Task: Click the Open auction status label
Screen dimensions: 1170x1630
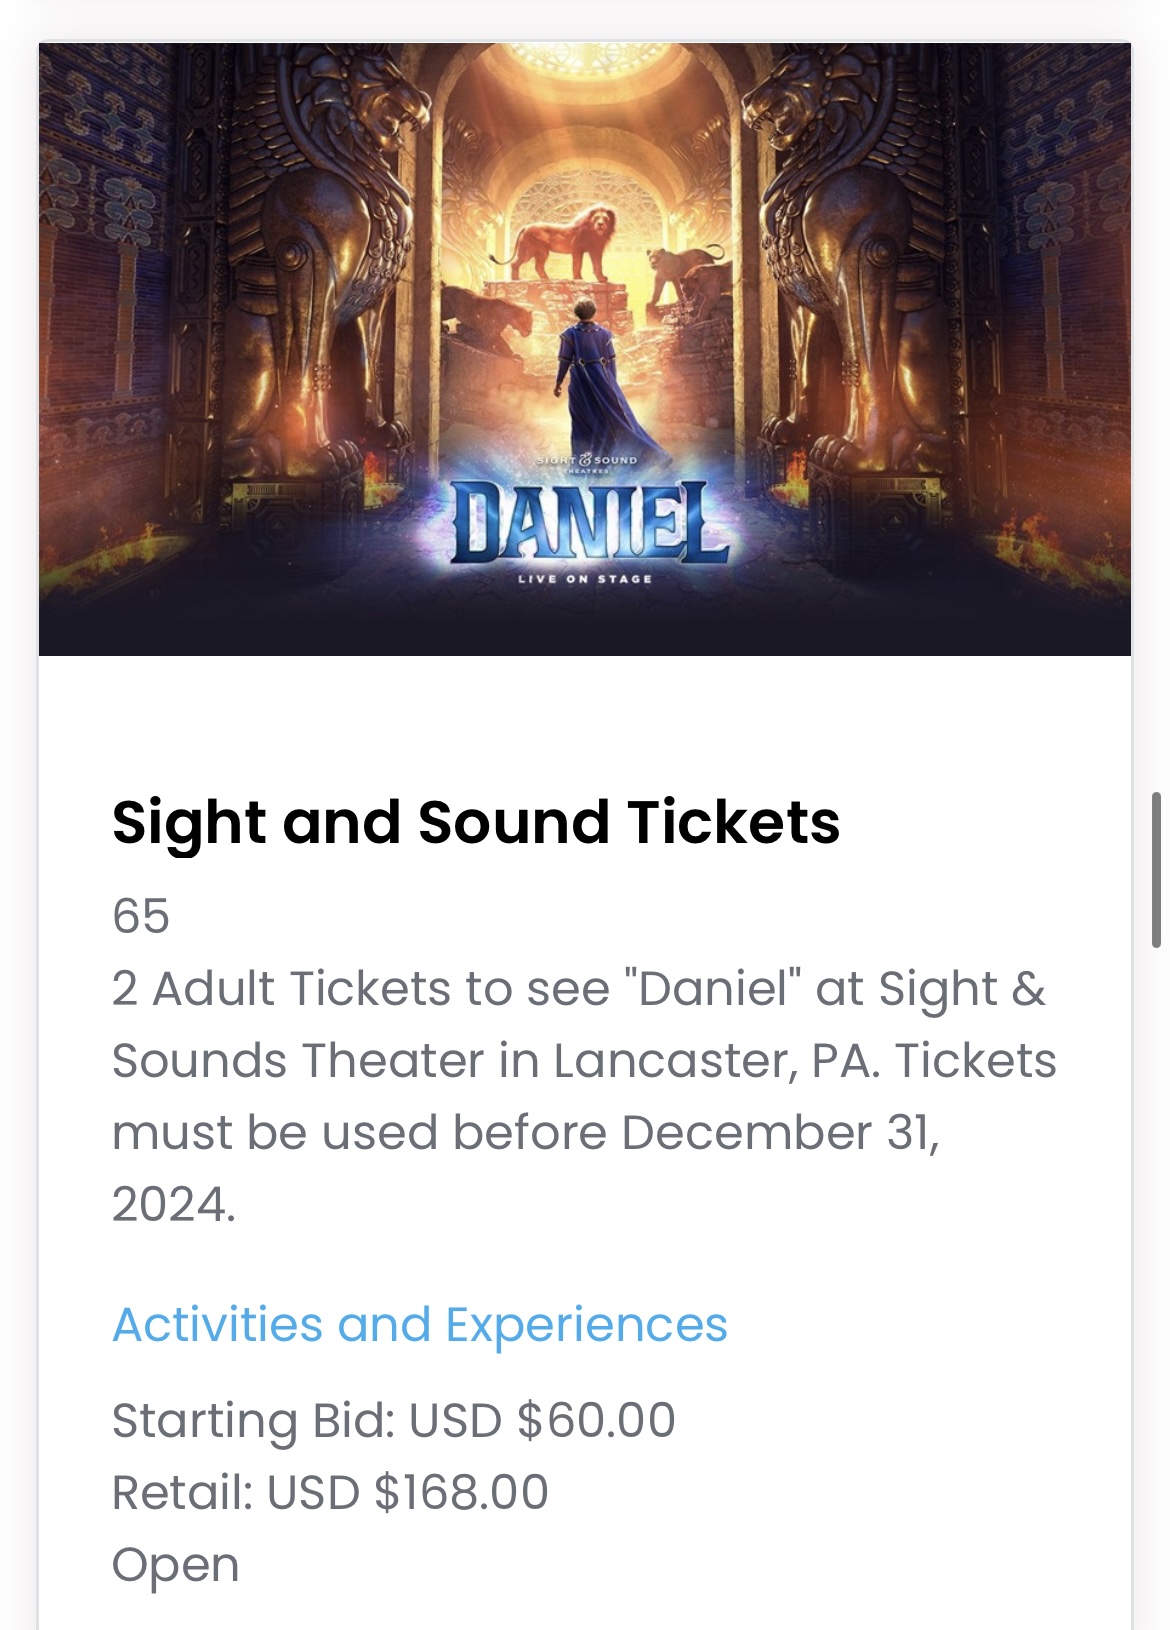Action: point(176,1565)
